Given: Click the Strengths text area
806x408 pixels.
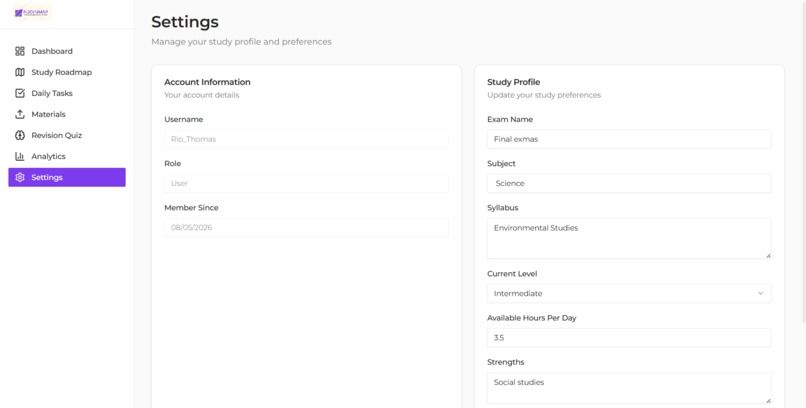Looking at the screenshot, I should coord(629,388).
